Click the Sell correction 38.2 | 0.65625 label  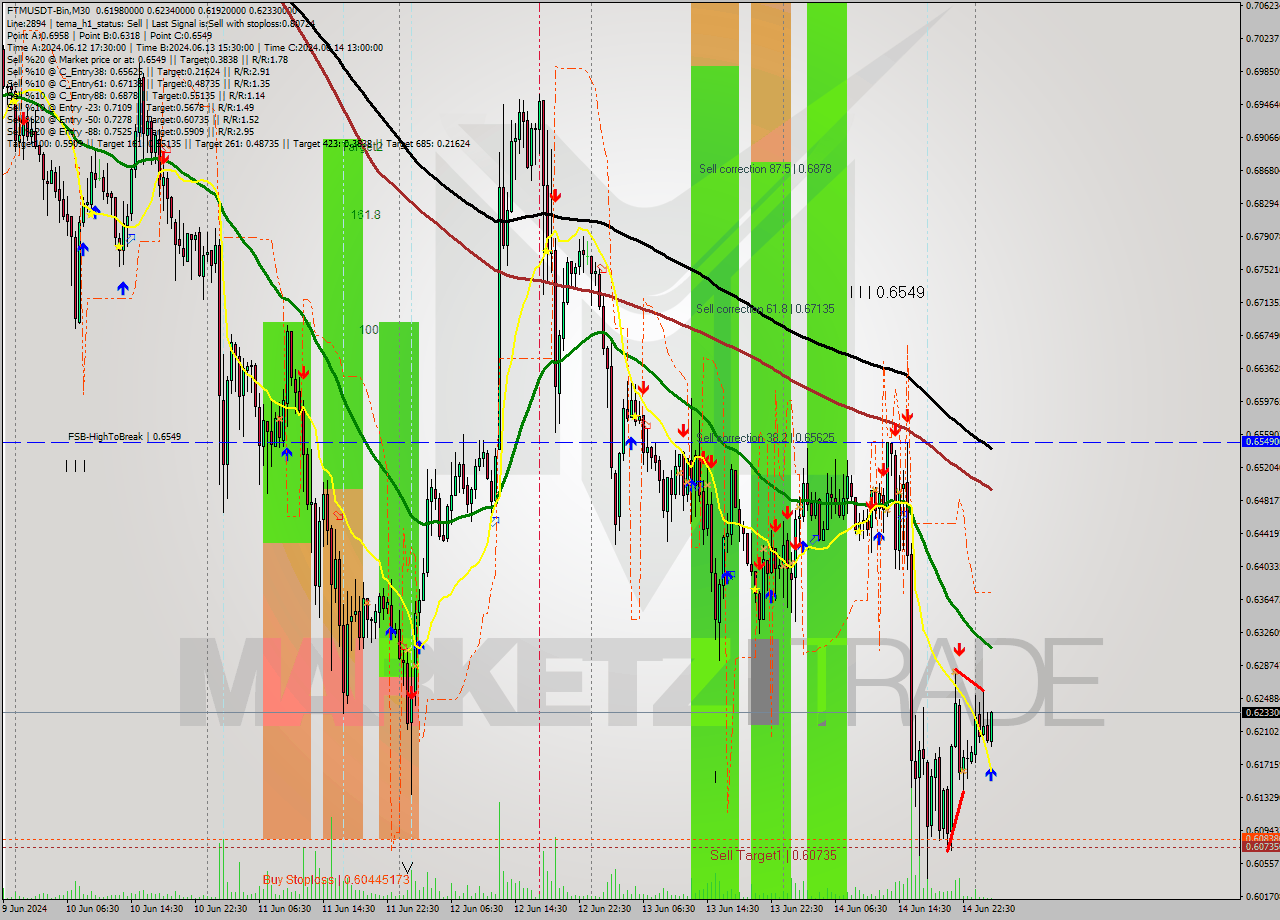(765, 438)
